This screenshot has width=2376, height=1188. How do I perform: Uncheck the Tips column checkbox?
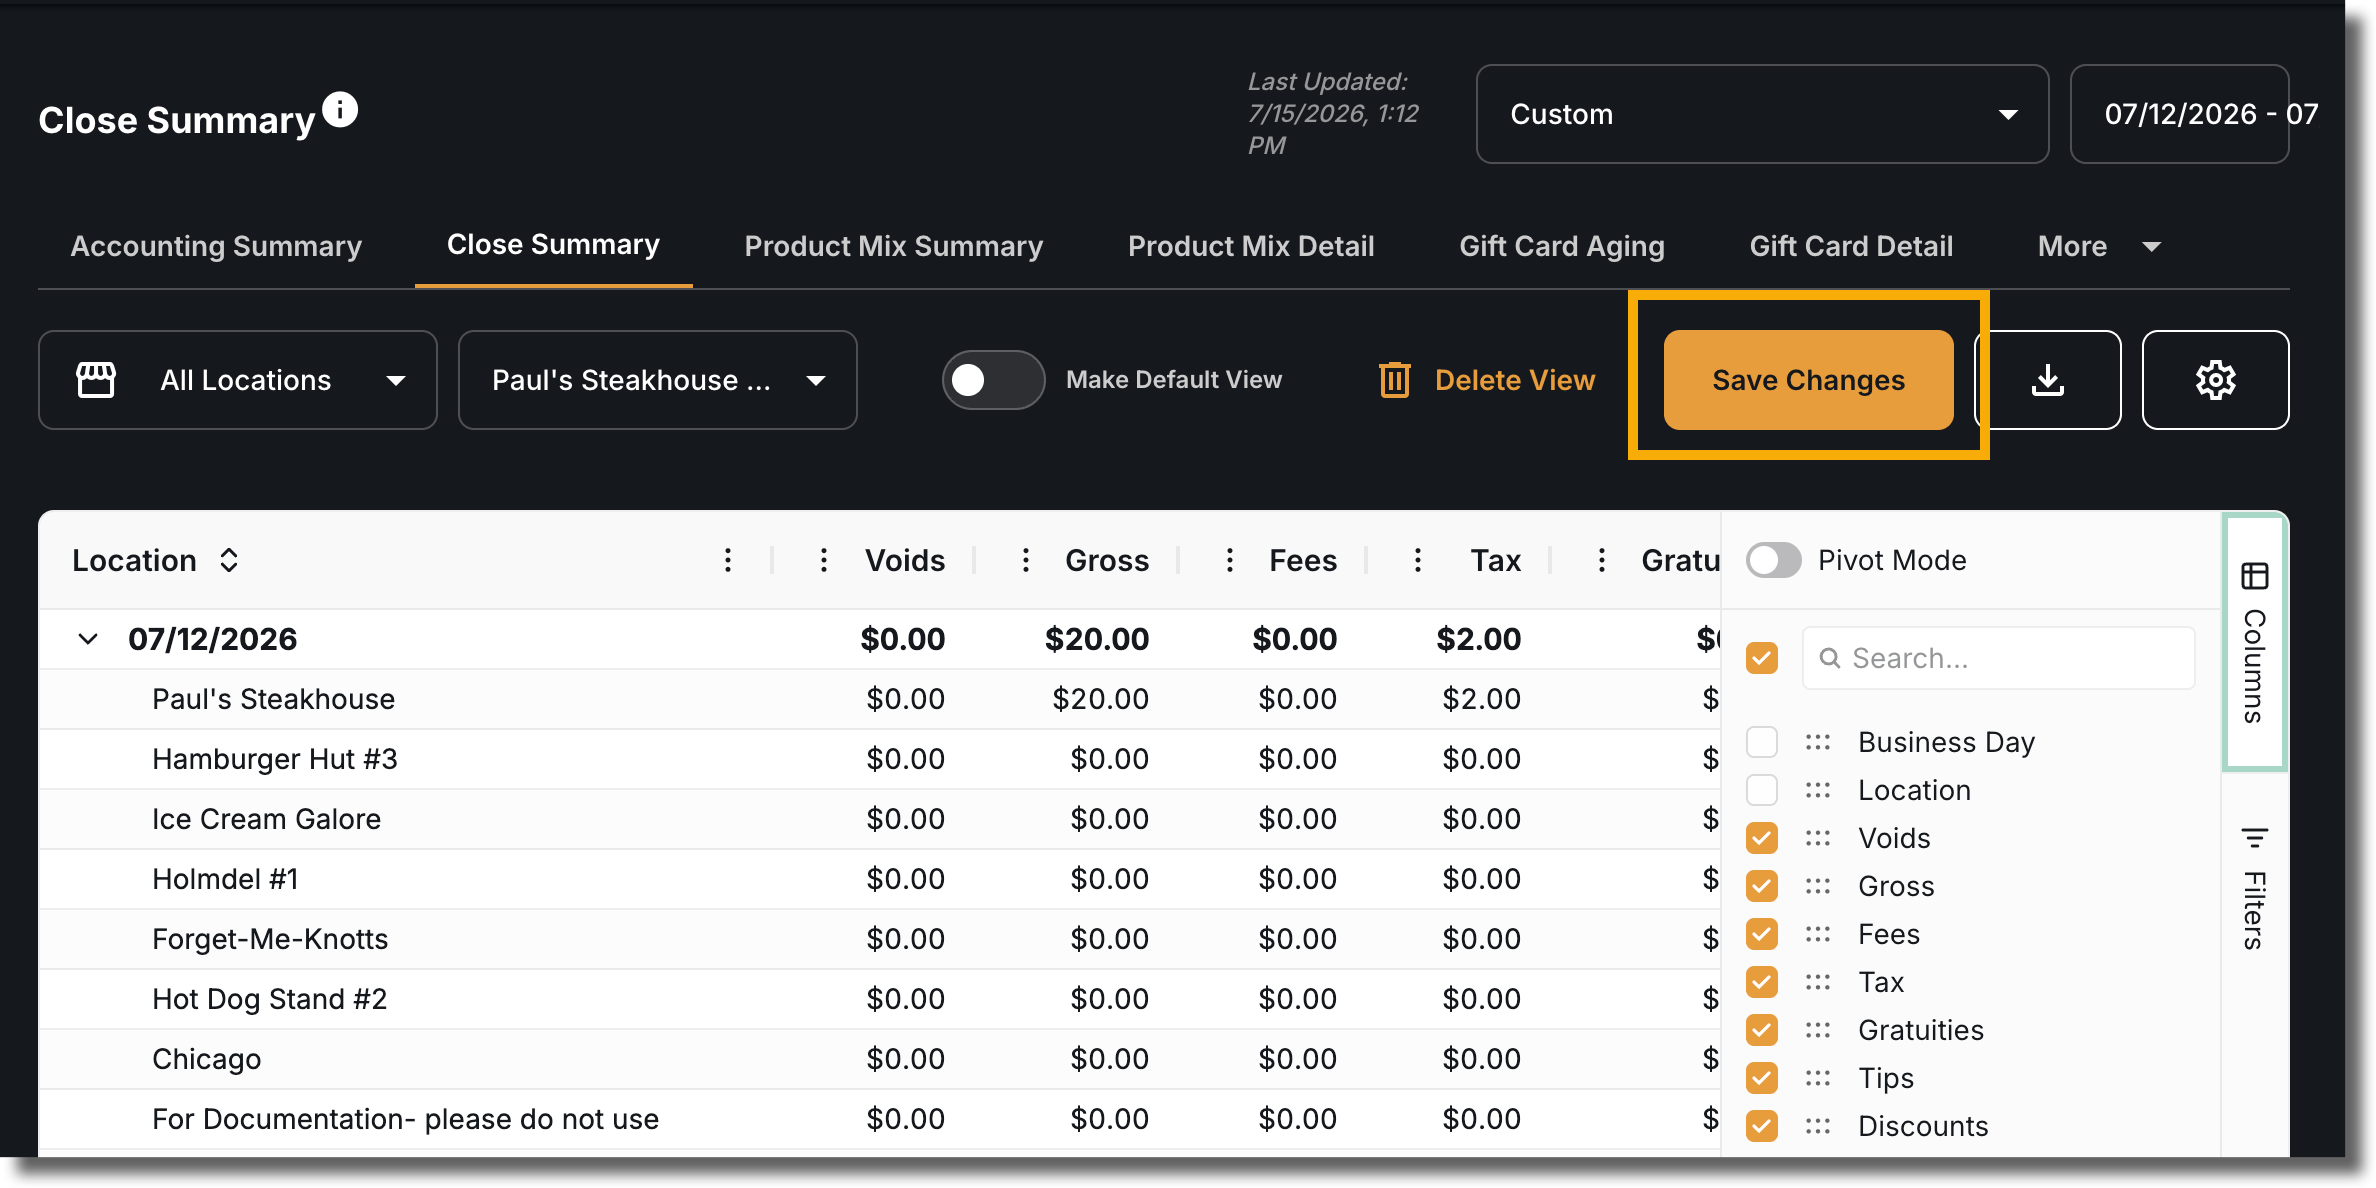click(1762, 1078)
